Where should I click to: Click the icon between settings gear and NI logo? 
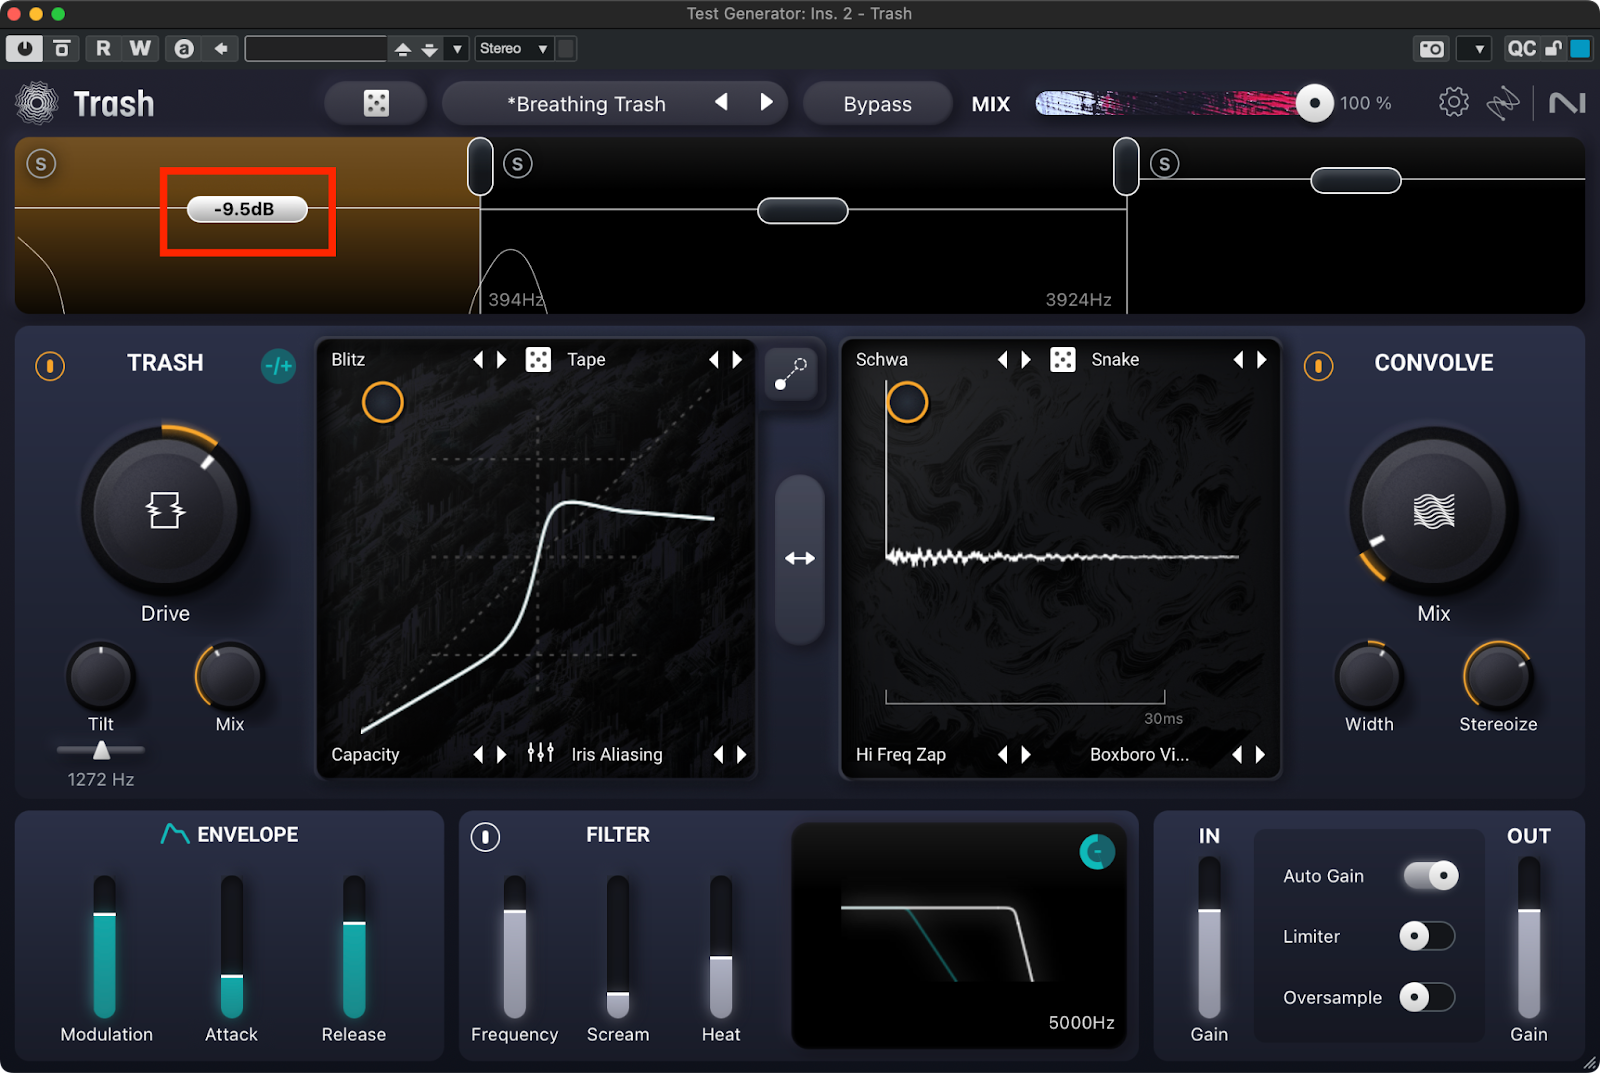[1502, 103]
